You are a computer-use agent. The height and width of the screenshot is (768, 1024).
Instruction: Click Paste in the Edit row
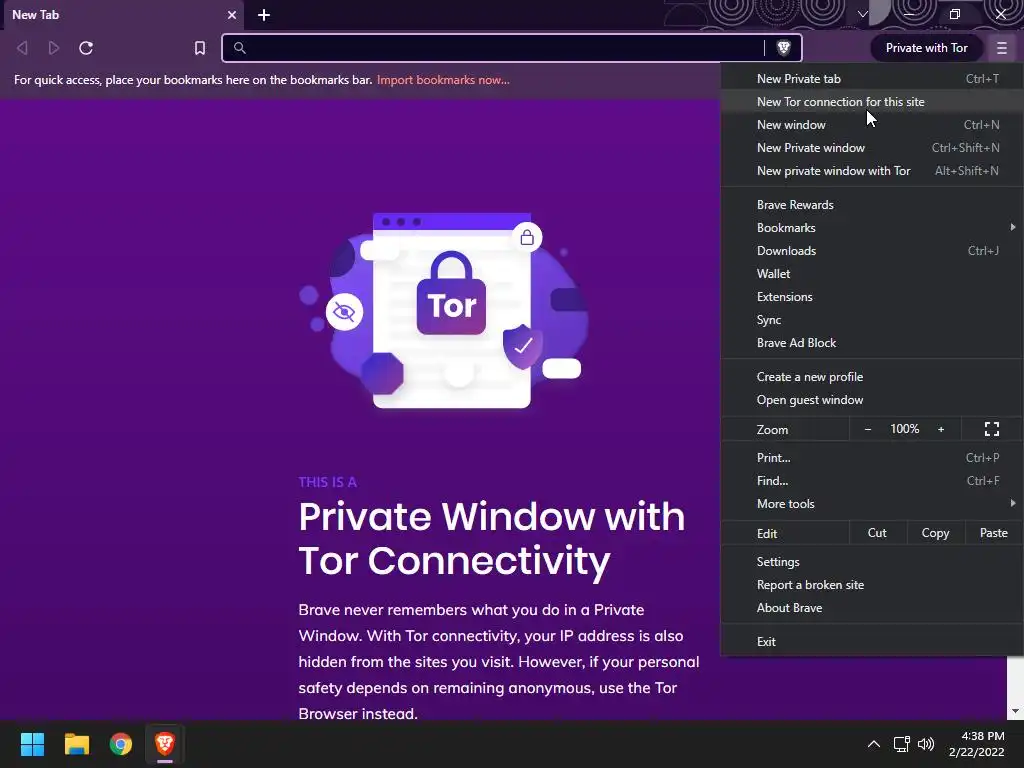click(993, 533)
